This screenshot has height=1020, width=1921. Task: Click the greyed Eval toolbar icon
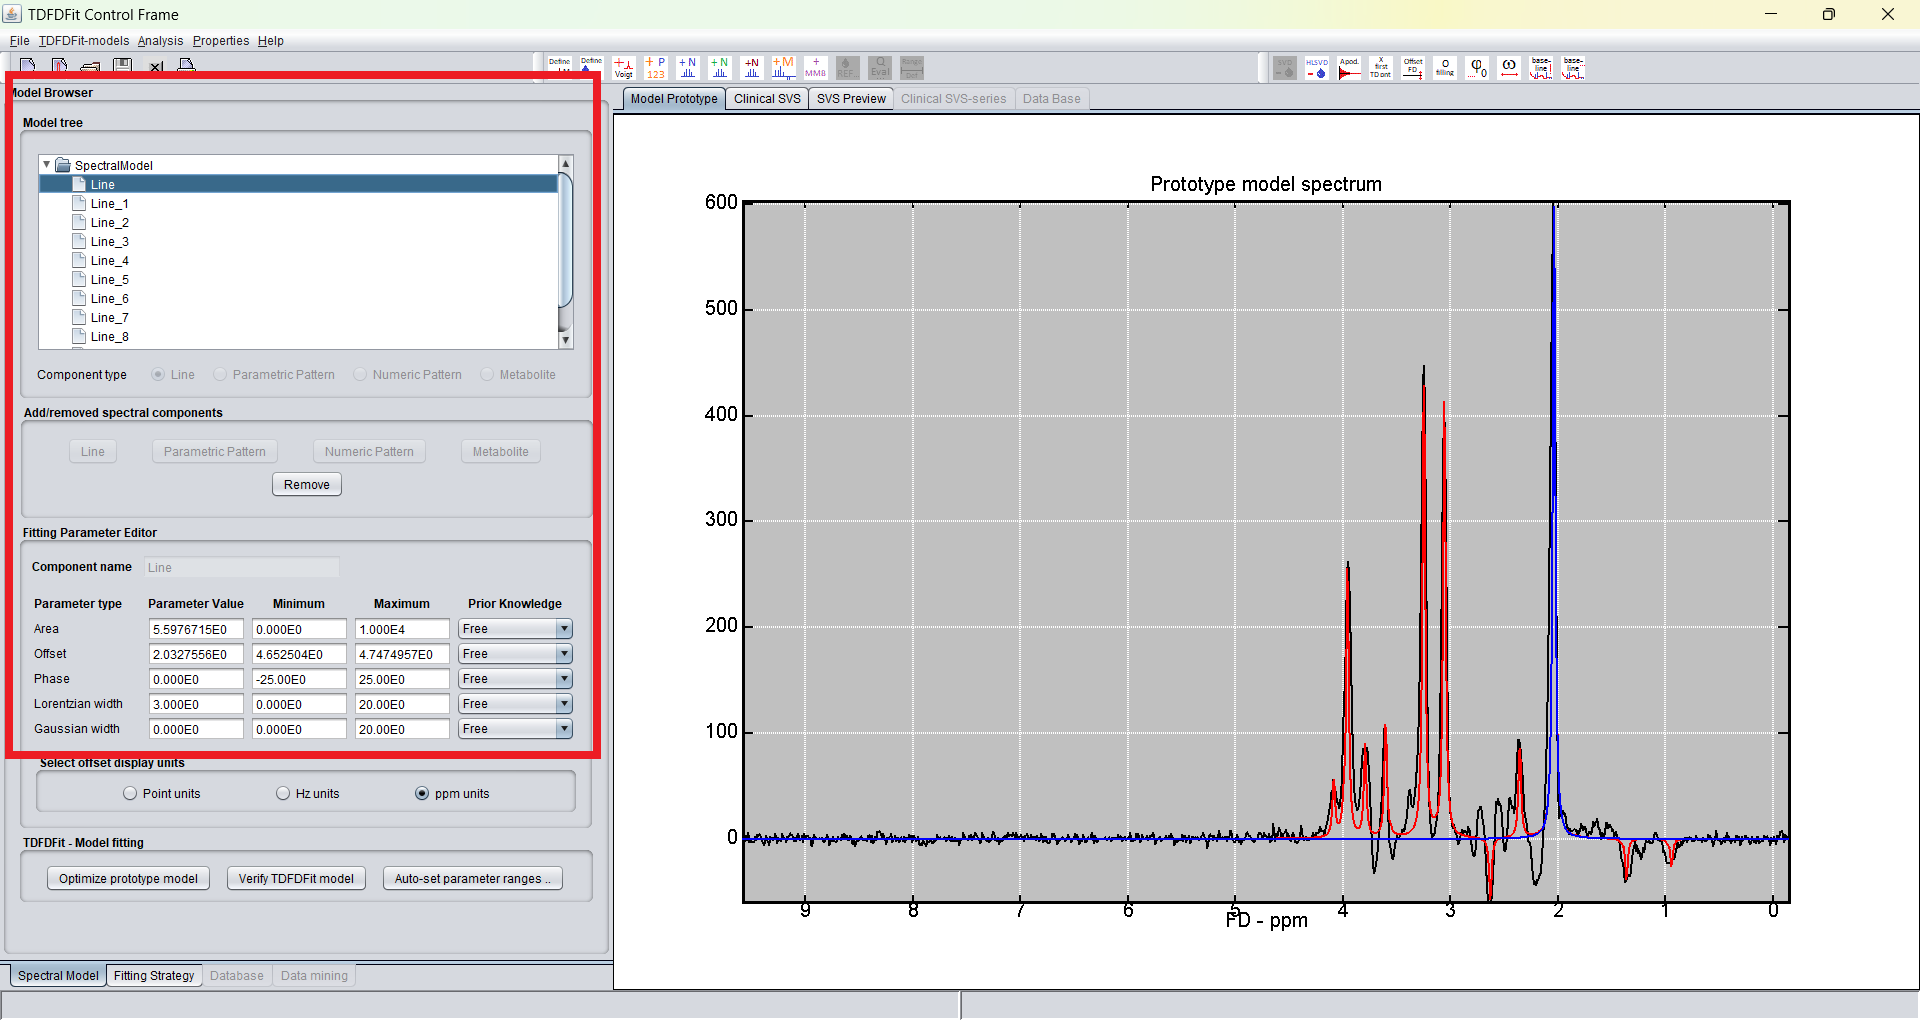[880, 67]
